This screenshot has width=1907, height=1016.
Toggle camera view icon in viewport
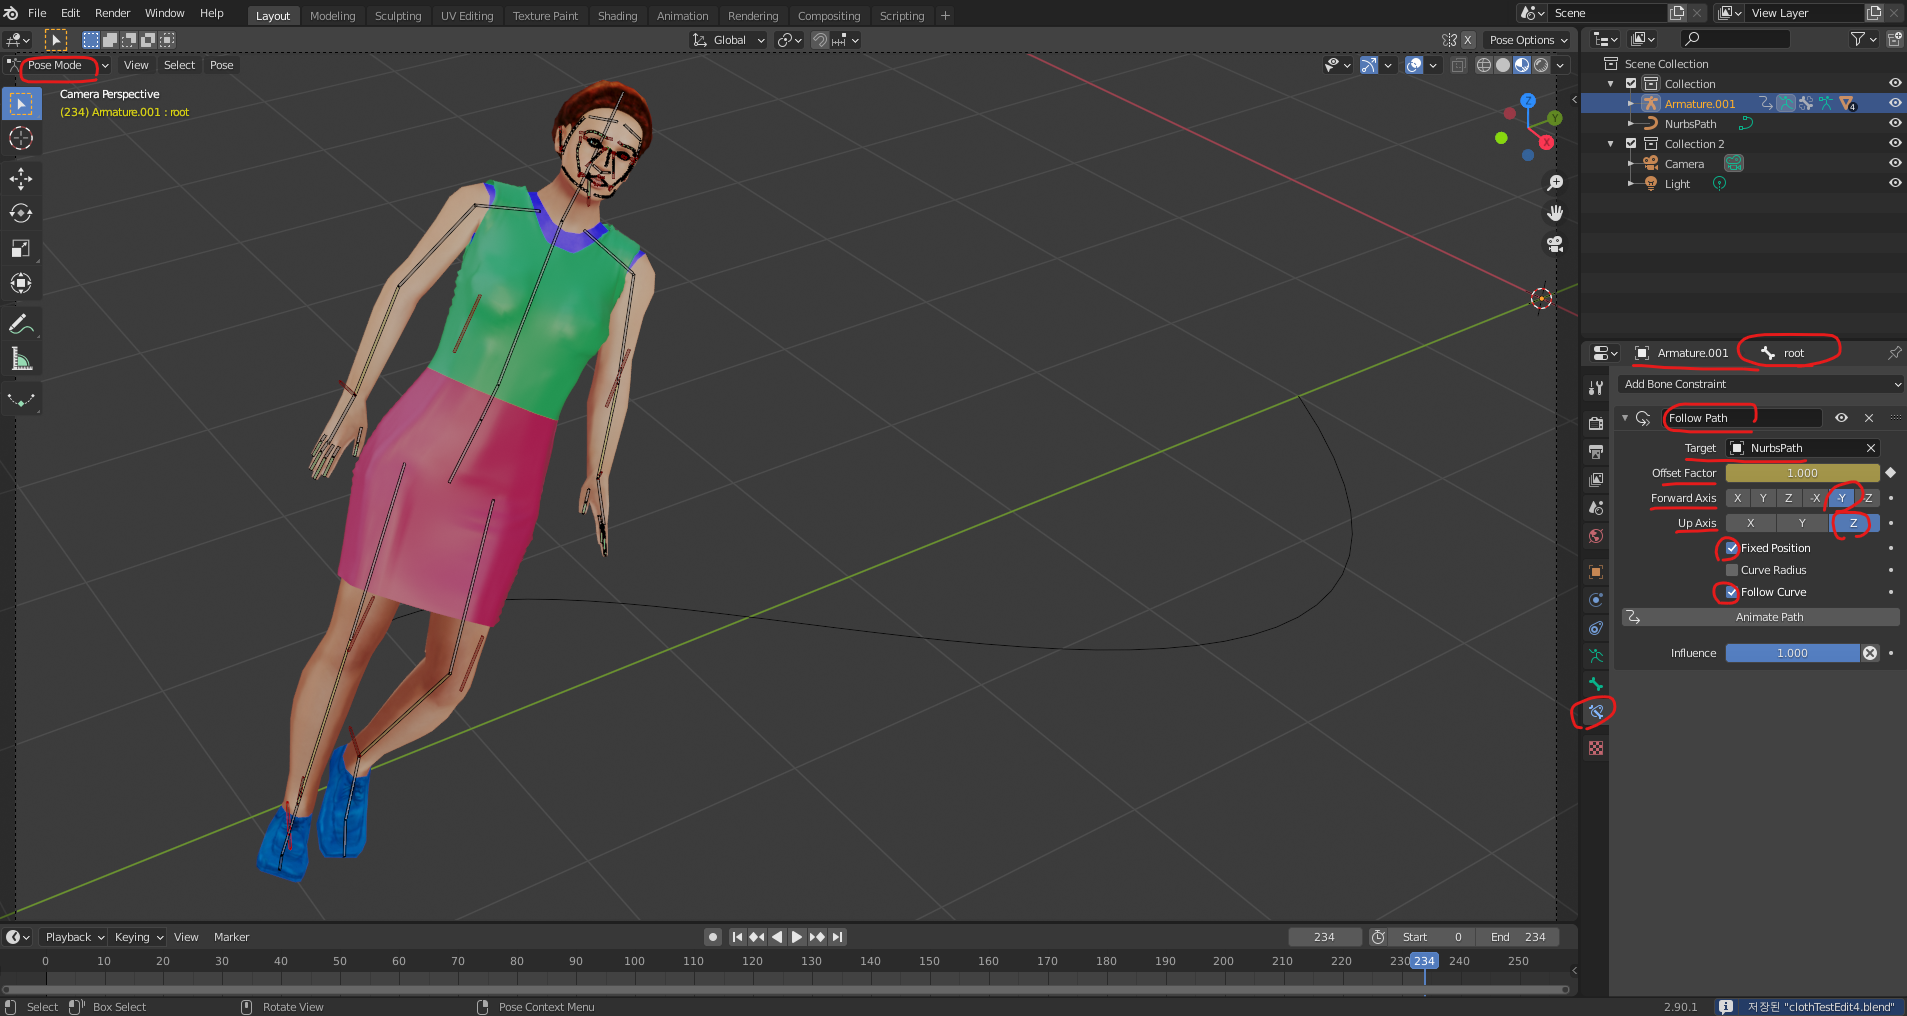(1555, 244)
